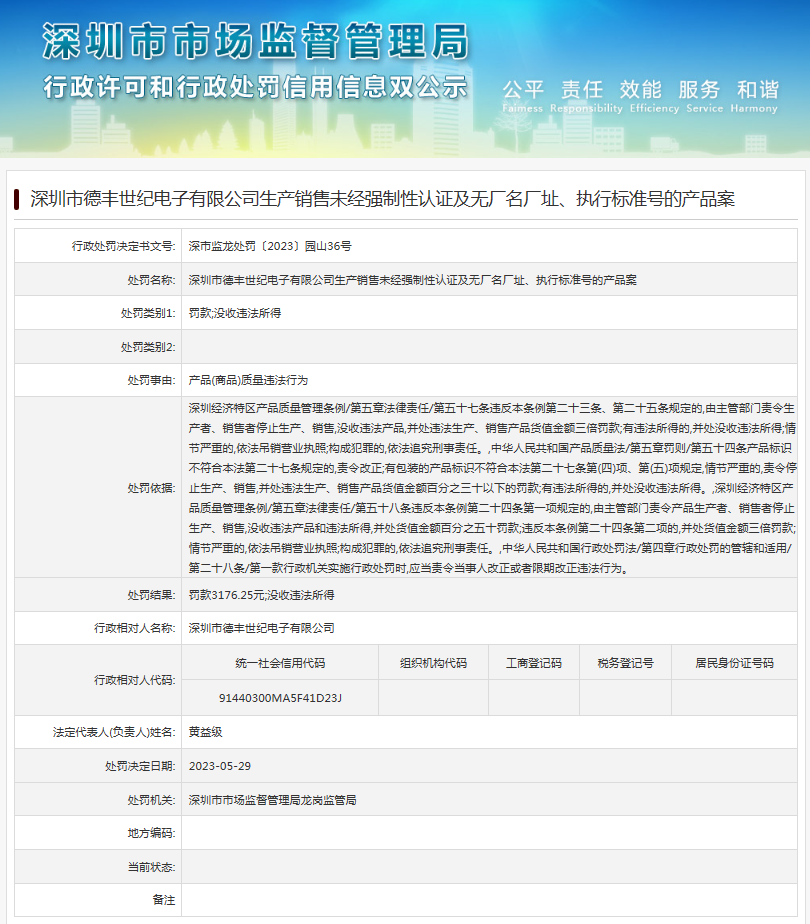Click the legal basis paragraph in 处罚依据 row
The image size is (810, 924).
(492, 488)
